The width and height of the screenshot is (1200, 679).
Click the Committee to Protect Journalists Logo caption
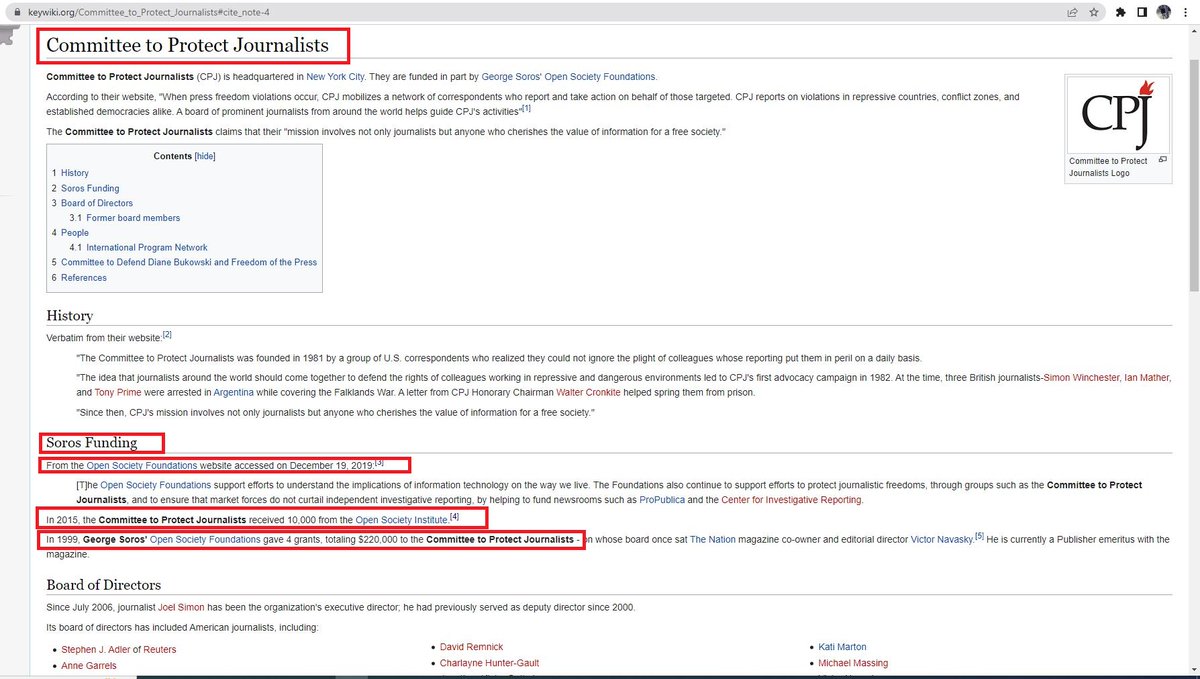(1108, 167)
